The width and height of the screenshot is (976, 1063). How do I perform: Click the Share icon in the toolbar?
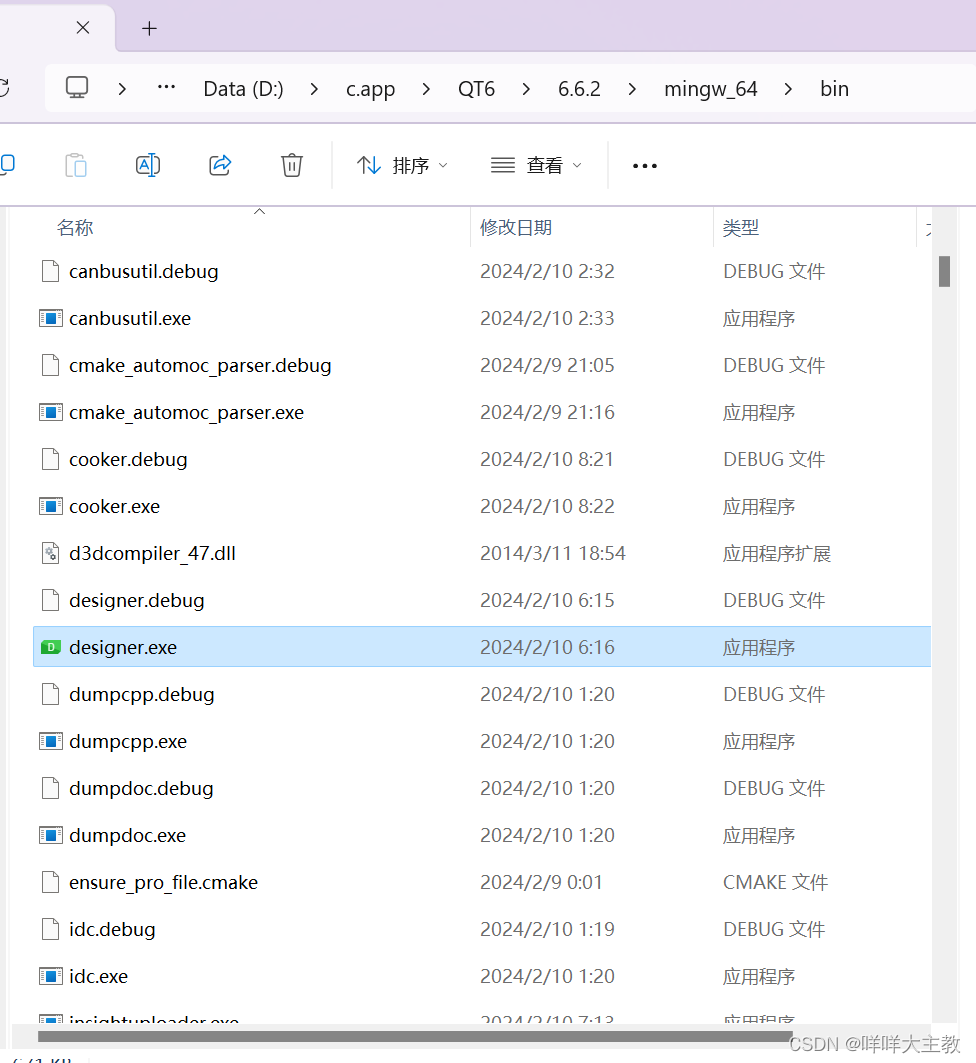point(220,165)
